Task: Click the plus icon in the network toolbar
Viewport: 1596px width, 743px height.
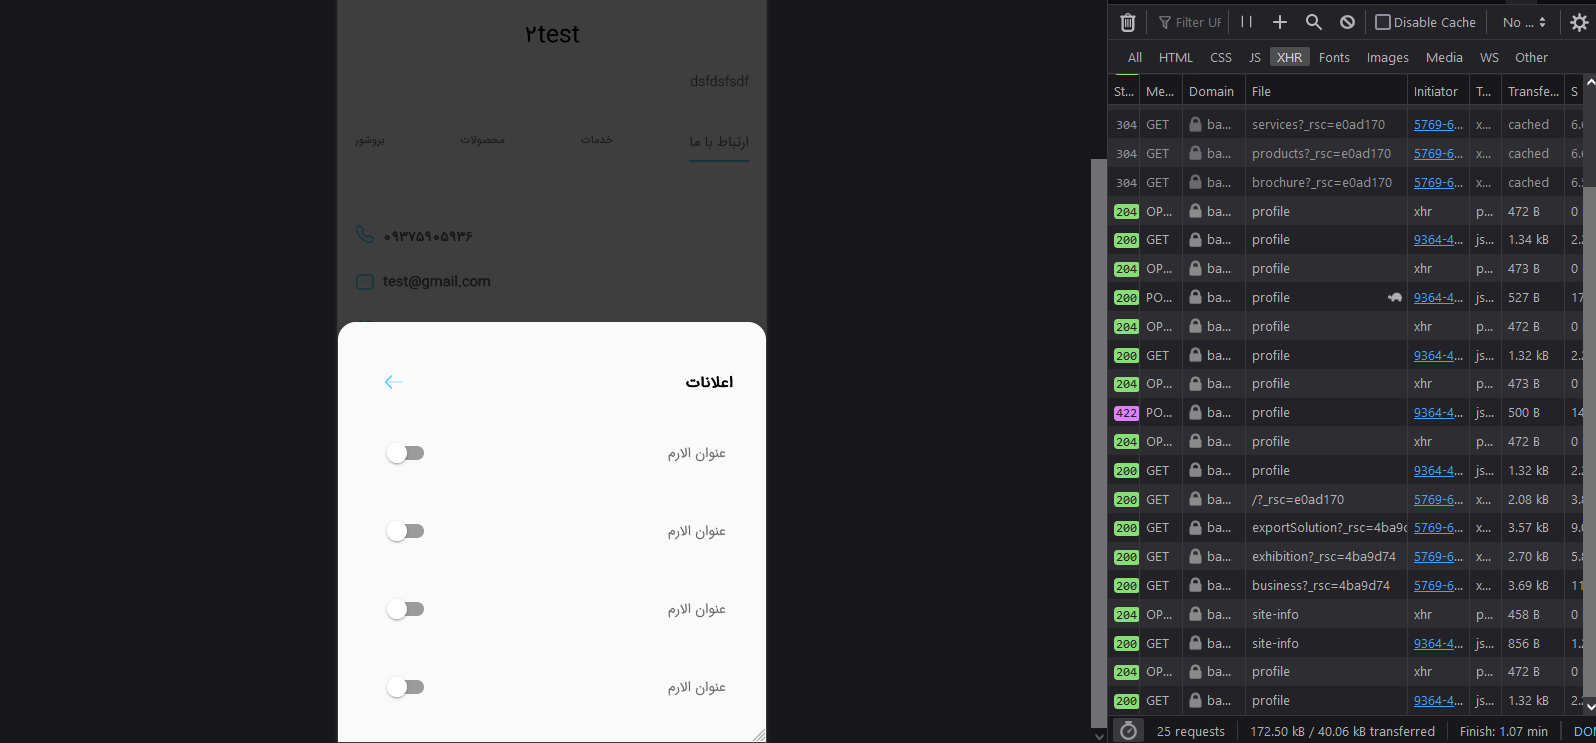Action: 1280,22
